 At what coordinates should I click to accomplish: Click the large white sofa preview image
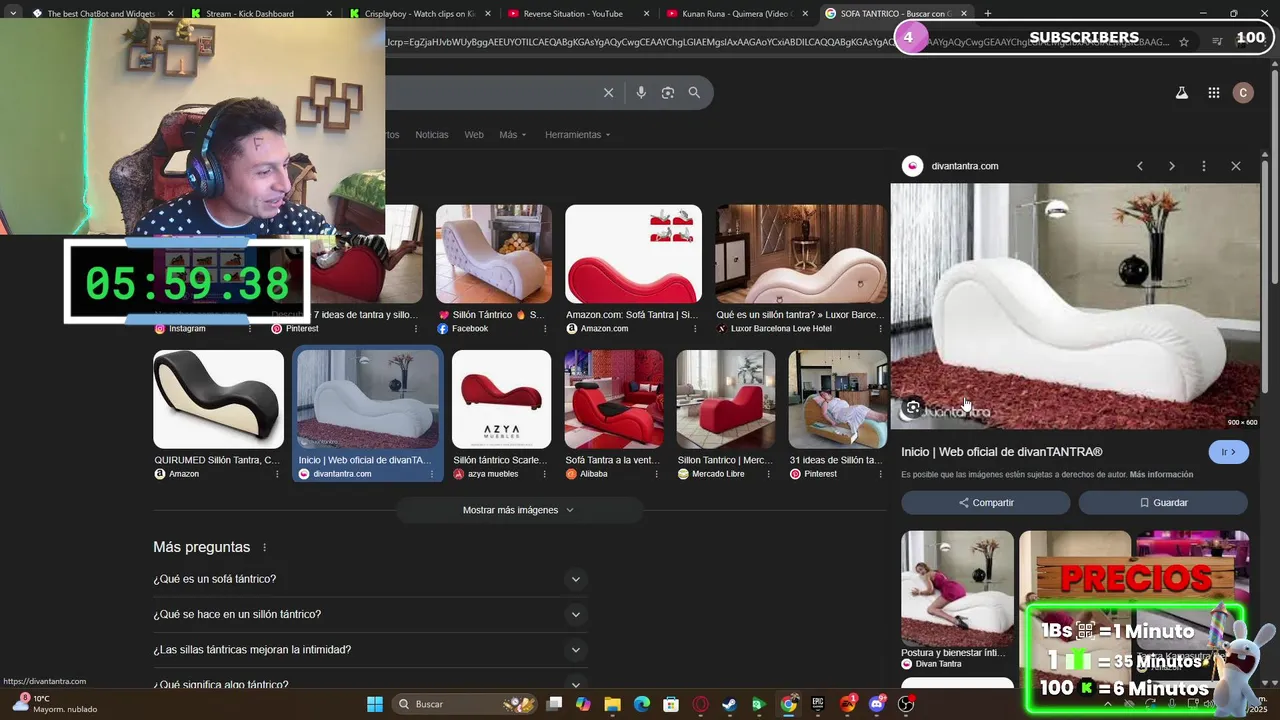pyautogui.click(x=1075, y=306)
